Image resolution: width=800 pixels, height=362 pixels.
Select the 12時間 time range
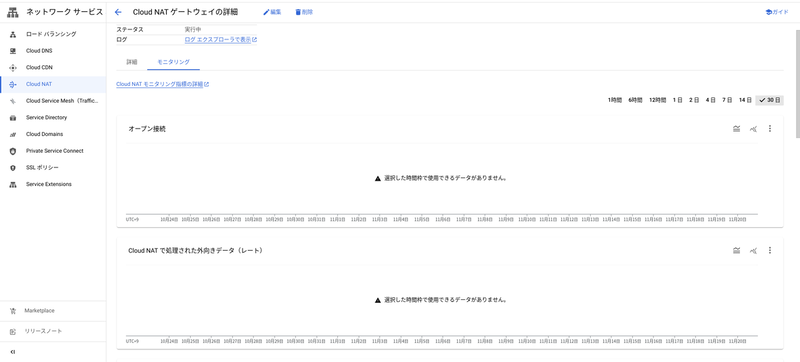657,100
